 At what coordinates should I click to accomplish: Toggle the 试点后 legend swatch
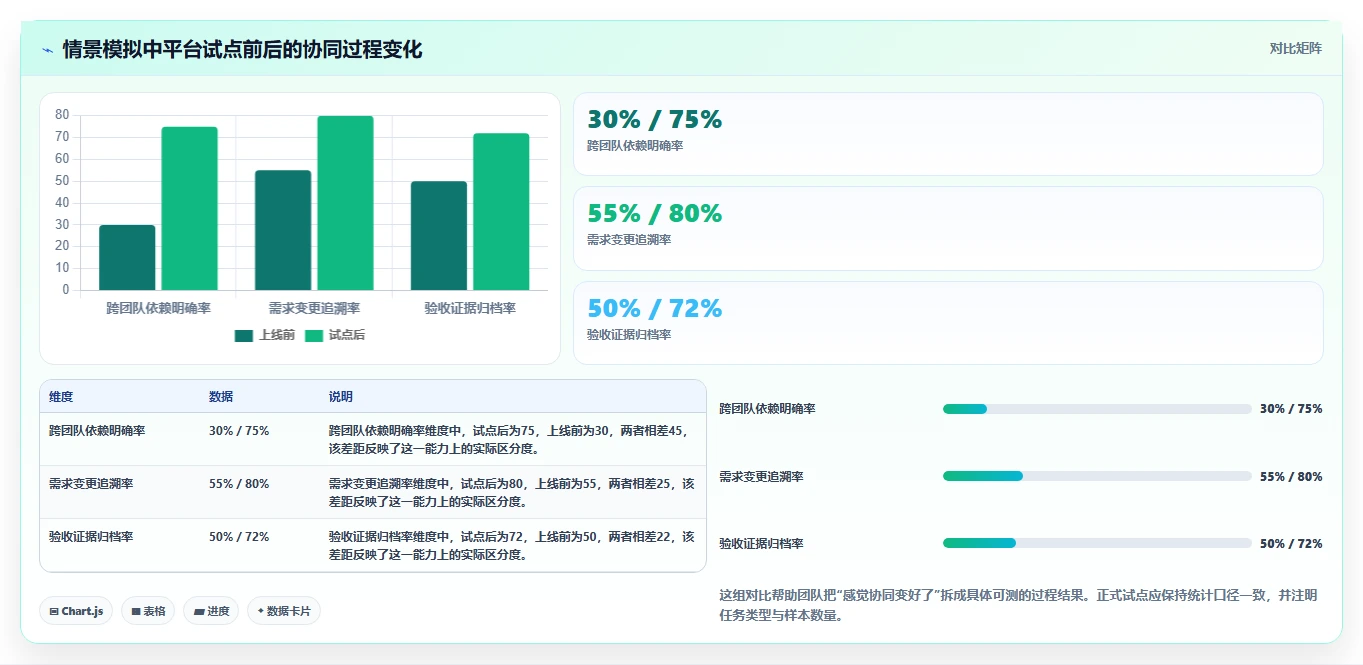(314, 335)
